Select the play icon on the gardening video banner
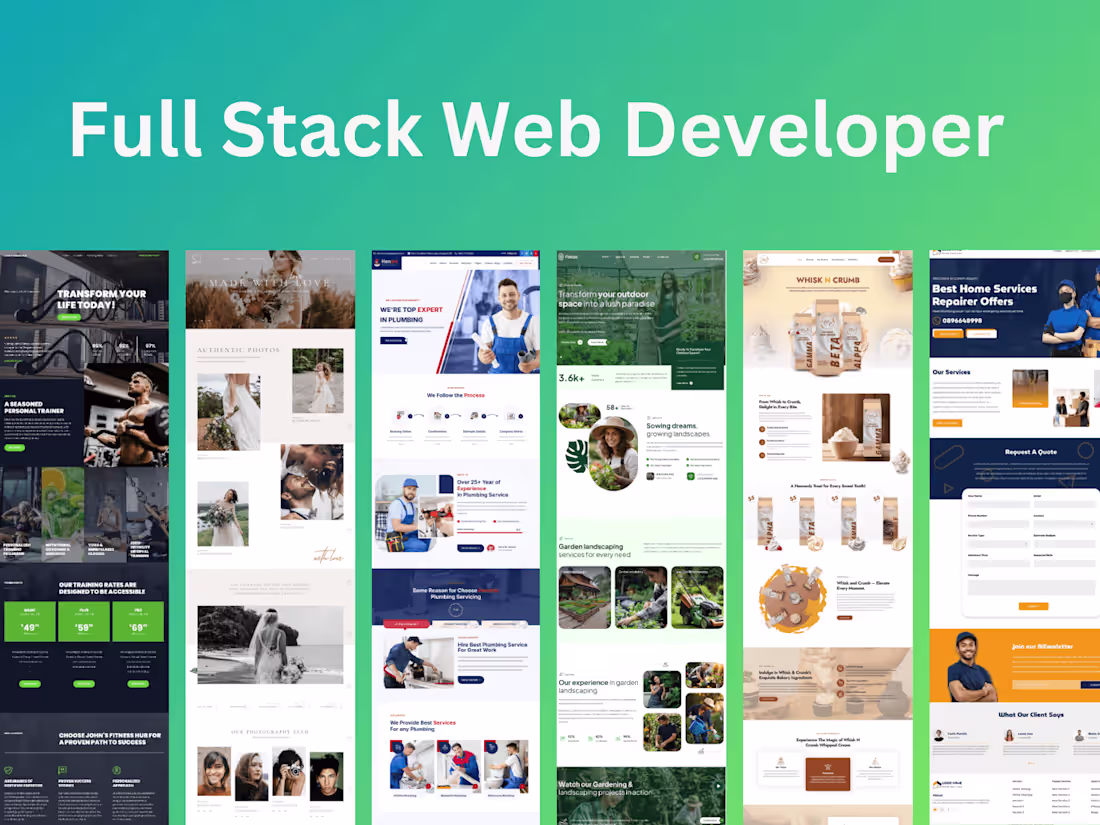This screenshot has width=1100, height=825. coord(718,786)
